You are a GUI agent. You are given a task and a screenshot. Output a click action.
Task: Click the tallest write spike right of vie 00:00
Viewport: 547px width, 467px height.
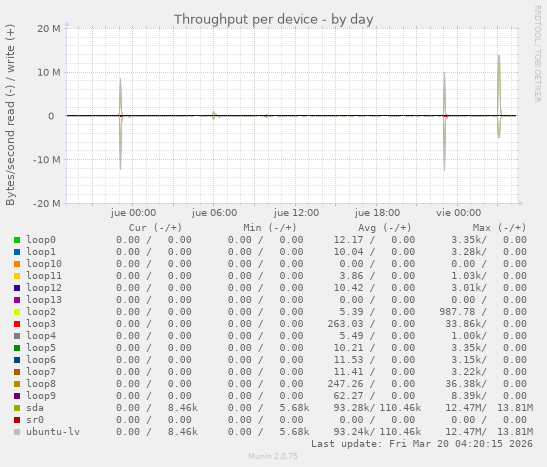click(499, 84)
